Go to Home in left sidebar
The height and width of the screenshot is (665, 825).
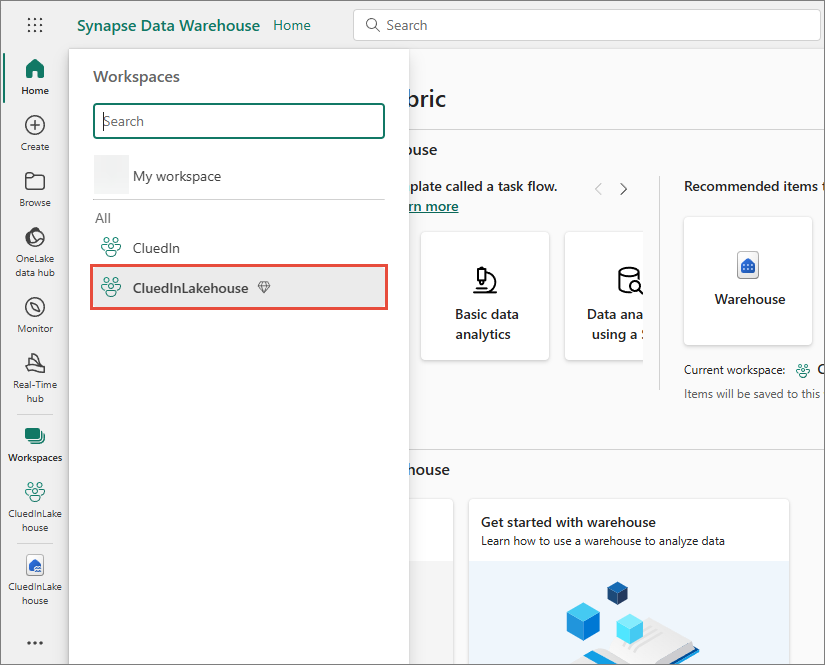pyautogui.click(x=35, y=77)
